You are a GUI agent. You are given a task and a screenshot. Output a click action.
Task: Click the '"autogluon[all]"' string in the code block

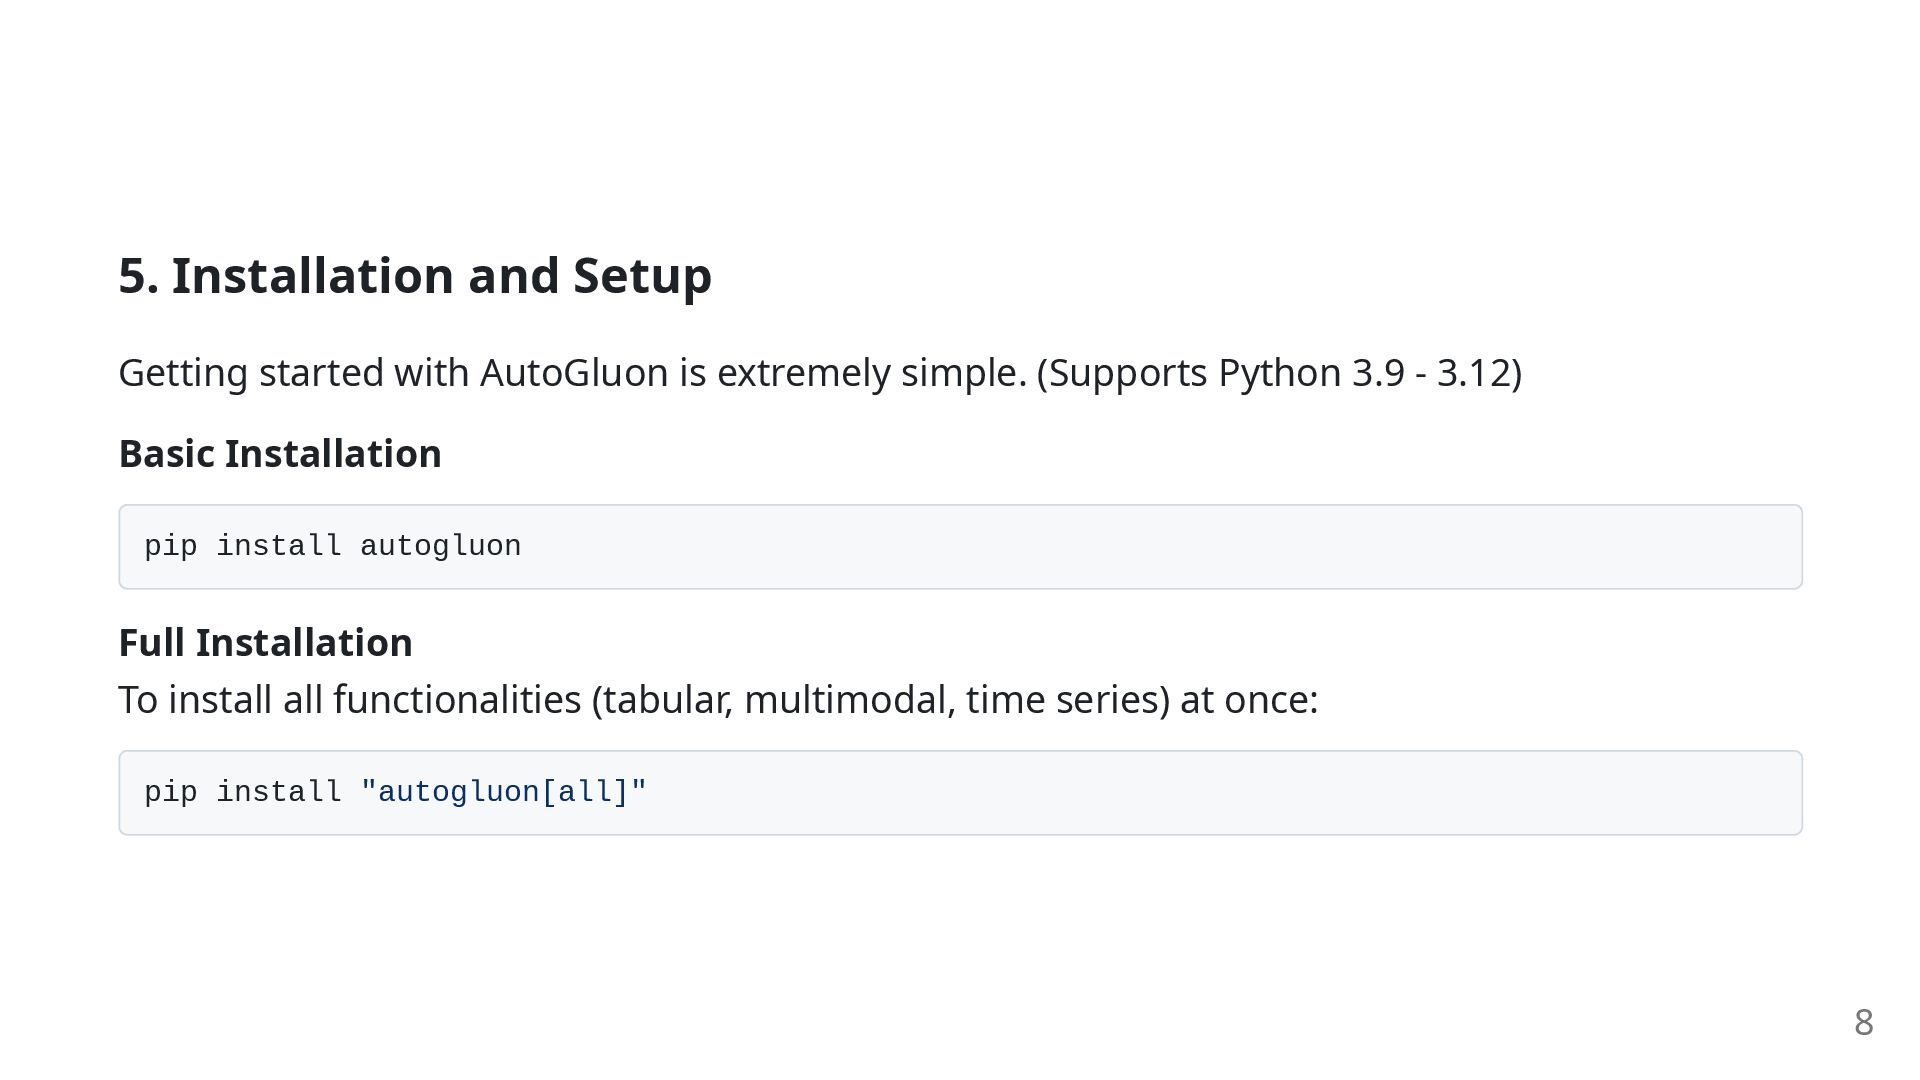tap(503, 792)
